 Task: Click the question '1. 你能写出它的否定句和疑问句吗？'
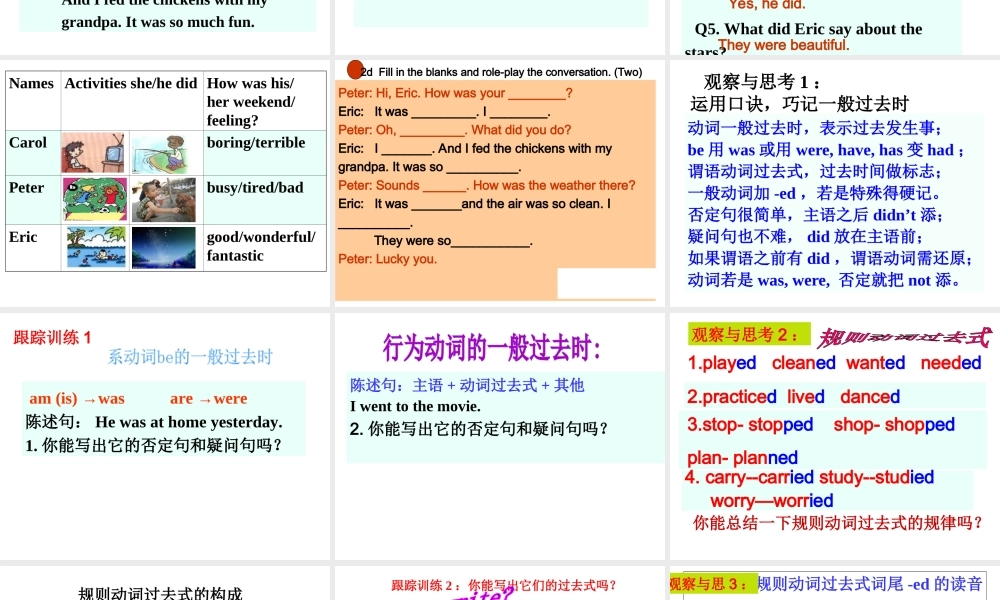click(154, 445)
